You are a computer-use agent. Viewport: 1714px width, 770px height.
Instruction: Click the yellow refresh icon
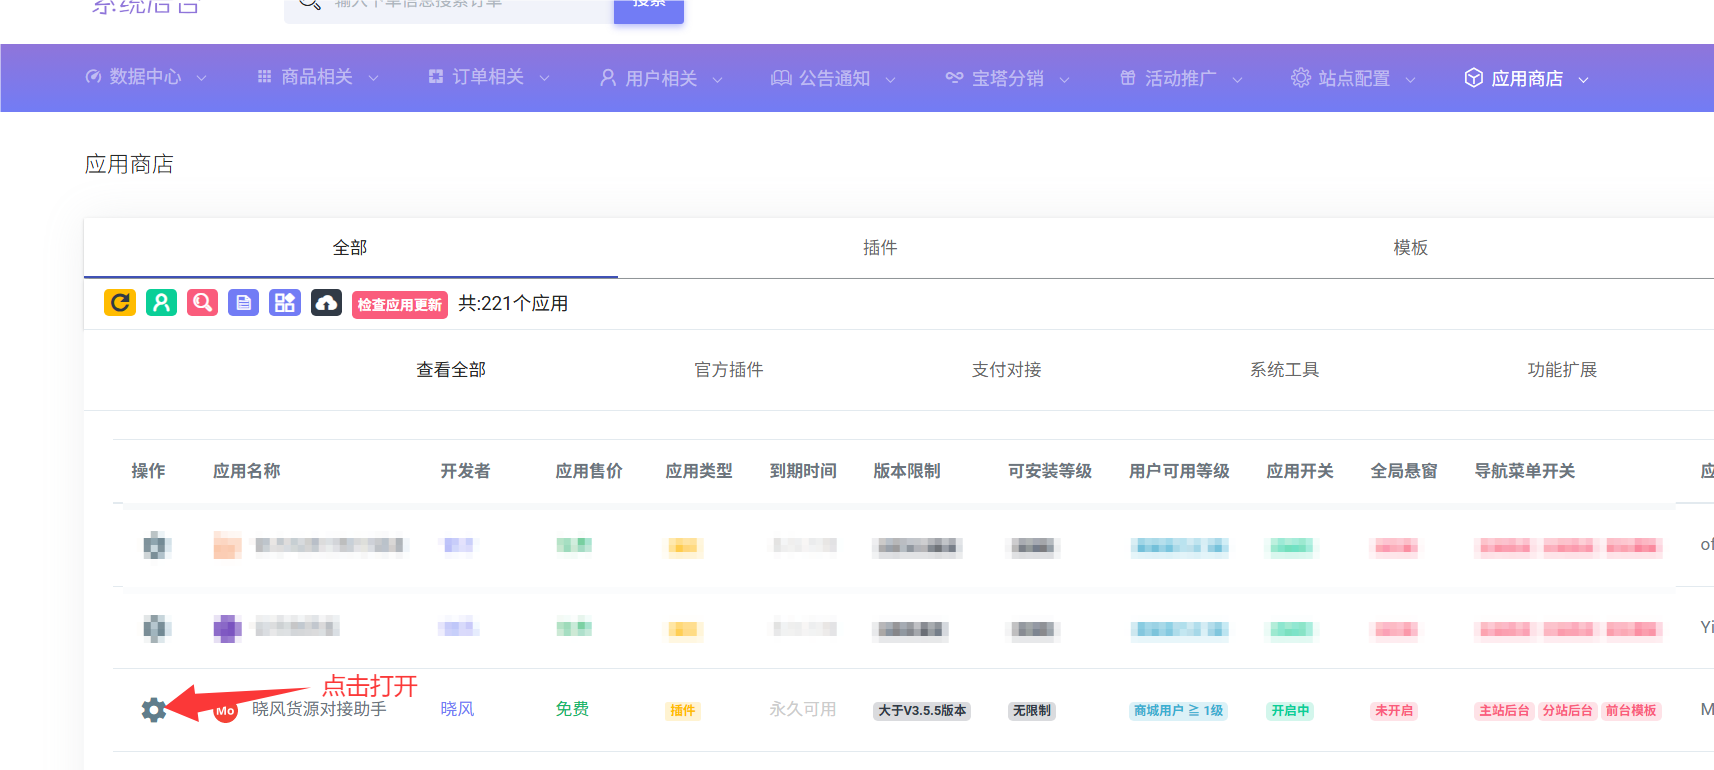pos(120,303)
